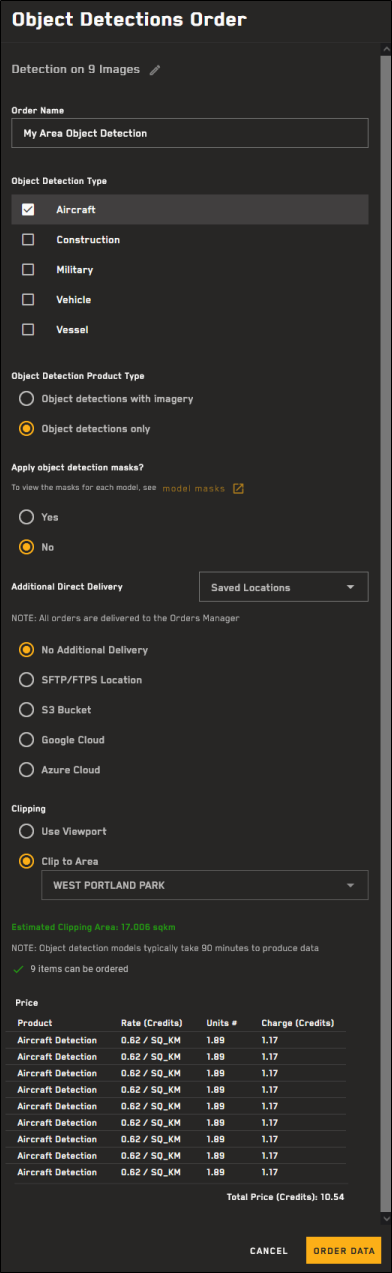Switch clipping to Use Viewport
Screen dimensions: 392x1273
click(27, 831)
